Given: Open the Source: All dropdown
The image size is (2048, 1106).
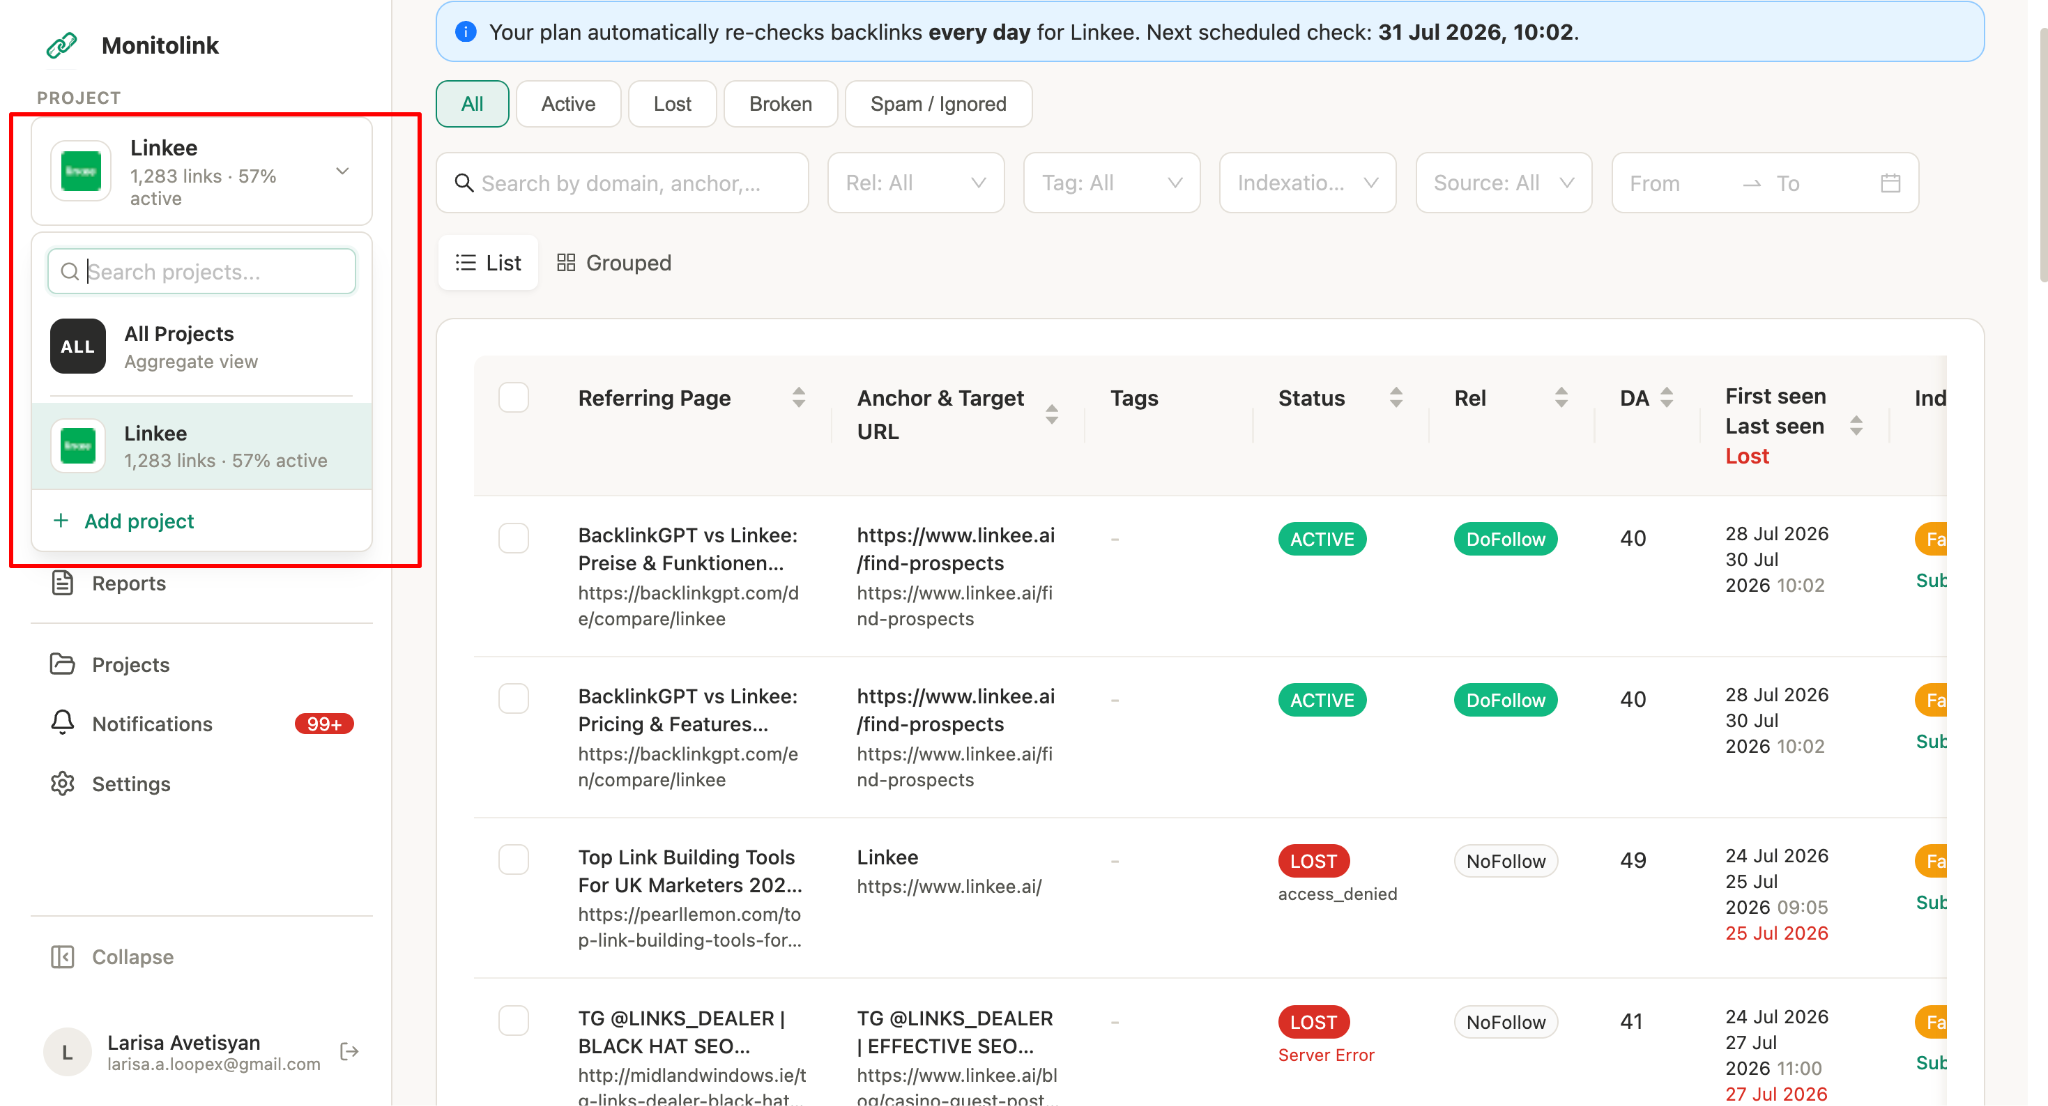Looking at the screenshot, I should point(1504,183).
